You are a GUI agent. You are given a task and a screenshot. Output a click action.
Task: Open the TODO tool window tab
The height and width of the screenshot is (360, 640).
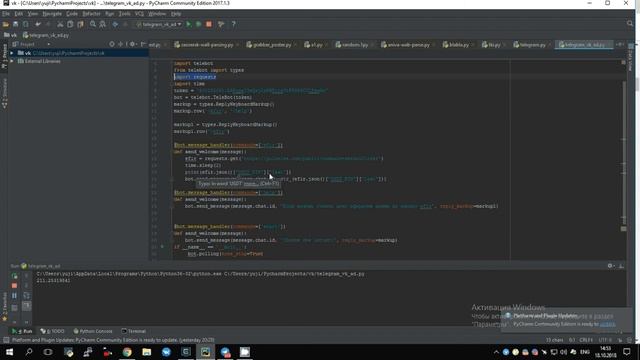(x=53, y=331)
